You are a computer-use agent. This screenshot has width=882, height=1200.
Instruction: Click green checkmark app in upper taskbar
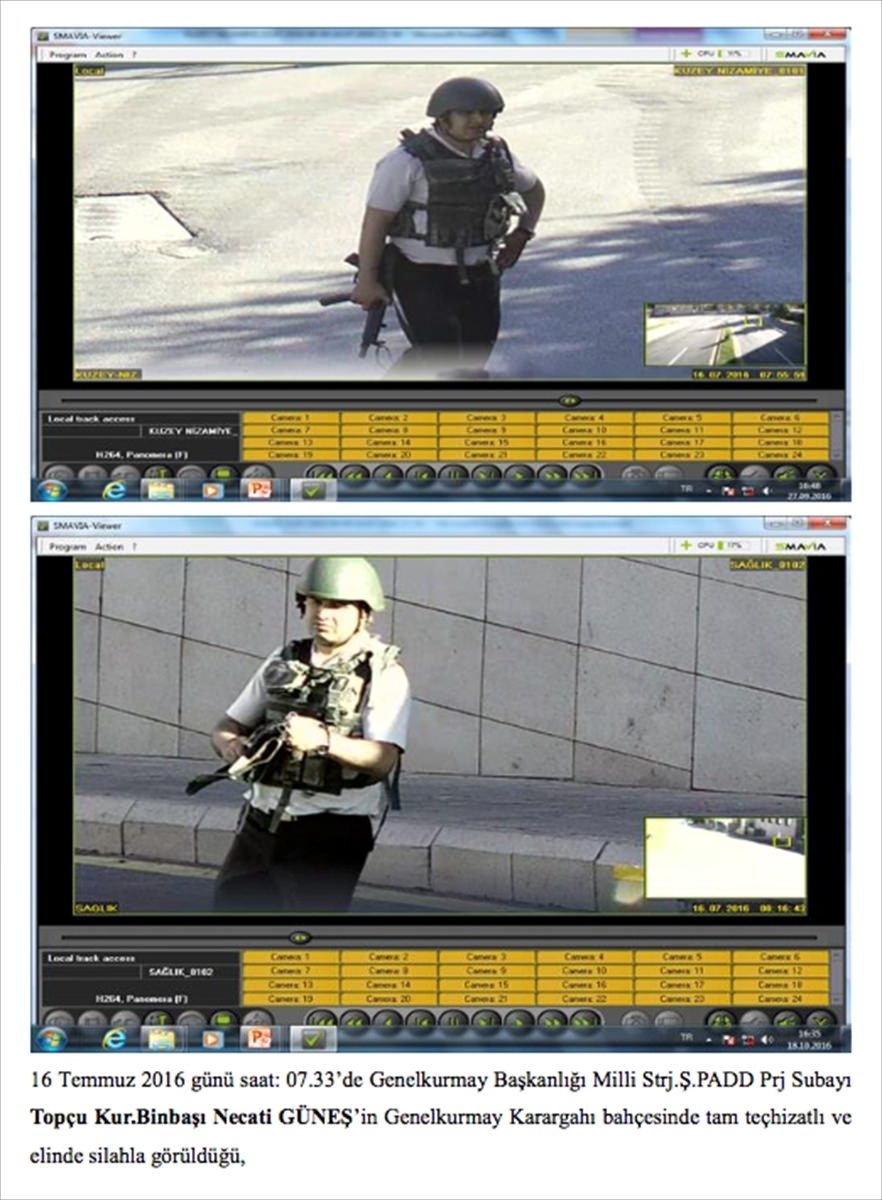point(313,490)
